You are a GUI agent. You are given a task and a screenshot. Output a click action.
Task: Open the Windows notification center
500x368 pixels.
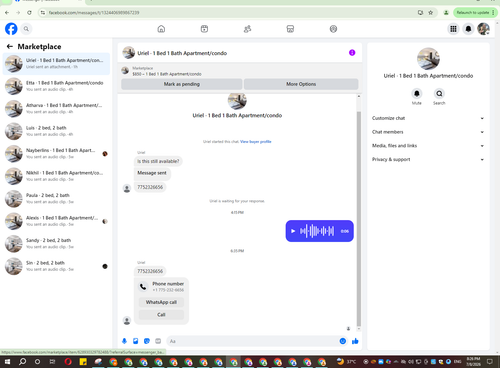[490, 362]
